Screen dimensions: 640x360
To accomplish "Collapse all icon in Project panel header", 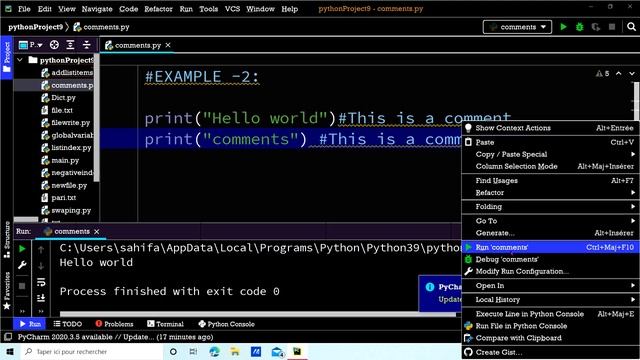I will point(87,45).
